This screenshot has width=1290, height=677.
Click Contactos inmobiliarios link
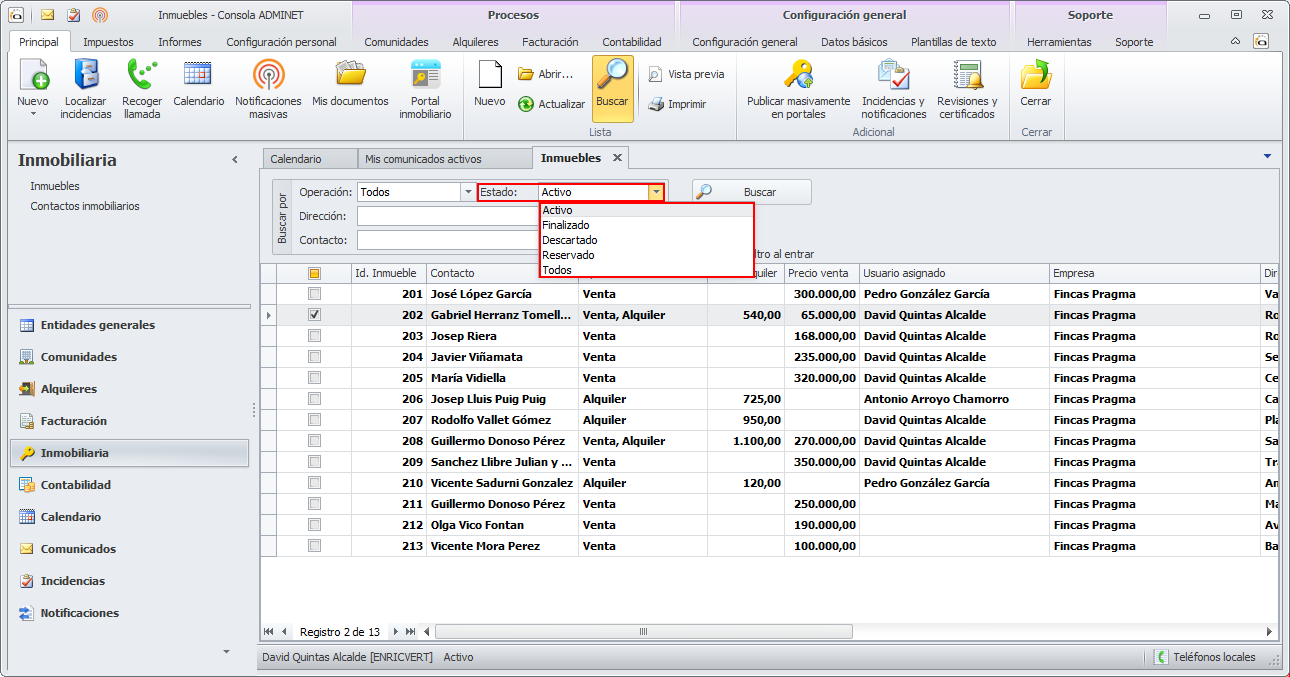pyautogui.click(x=85, y=206)
